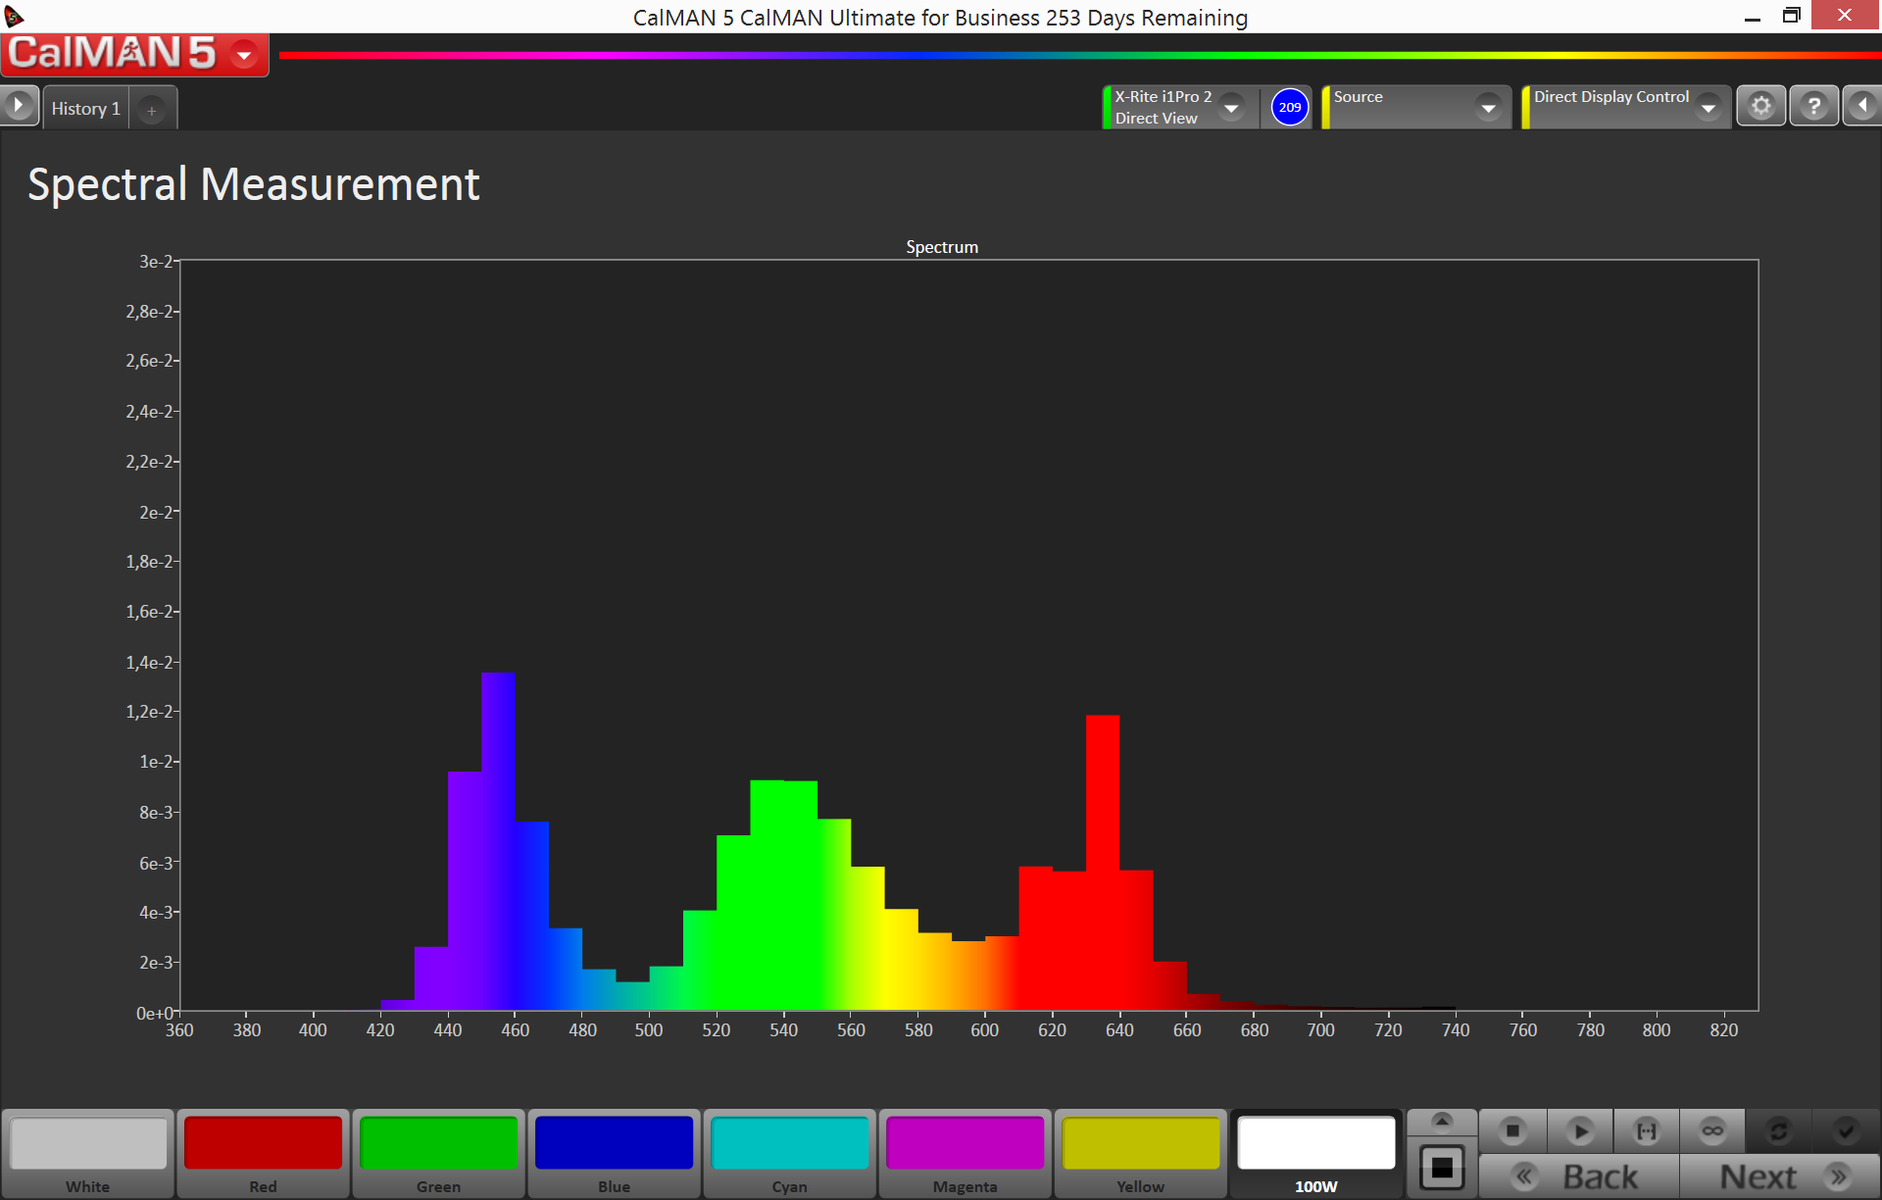Click the Back button

point(1579,1177)
